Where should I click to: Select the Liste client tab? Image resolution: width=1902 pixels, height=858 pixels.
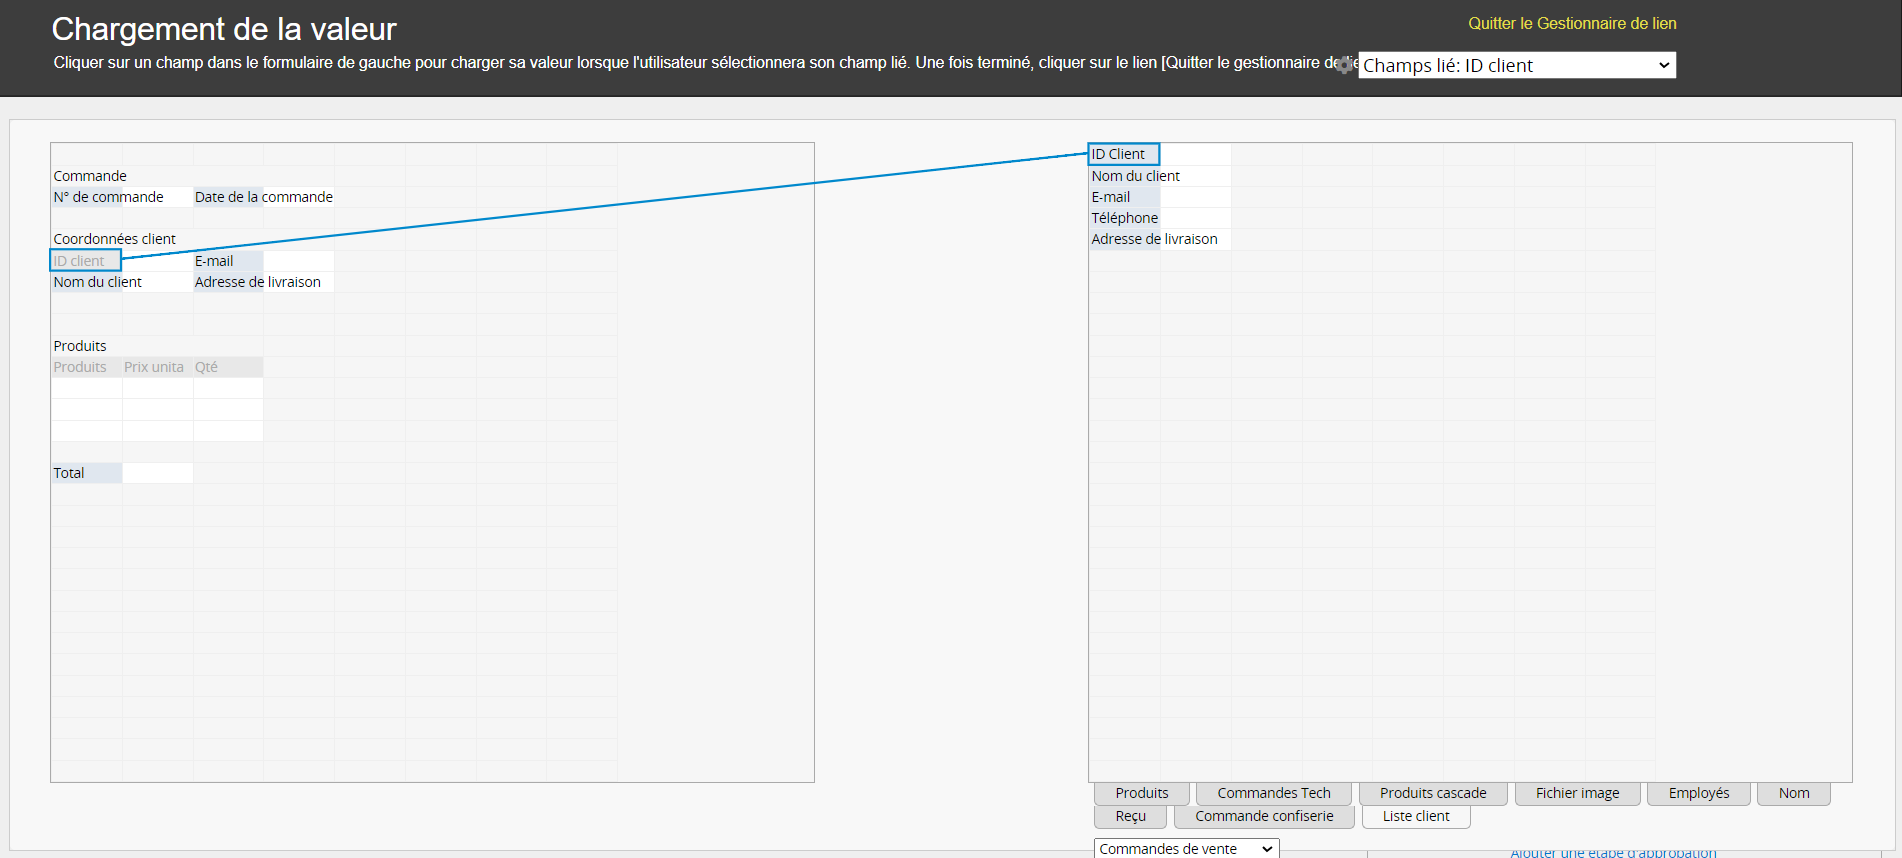click(1415, 816)
